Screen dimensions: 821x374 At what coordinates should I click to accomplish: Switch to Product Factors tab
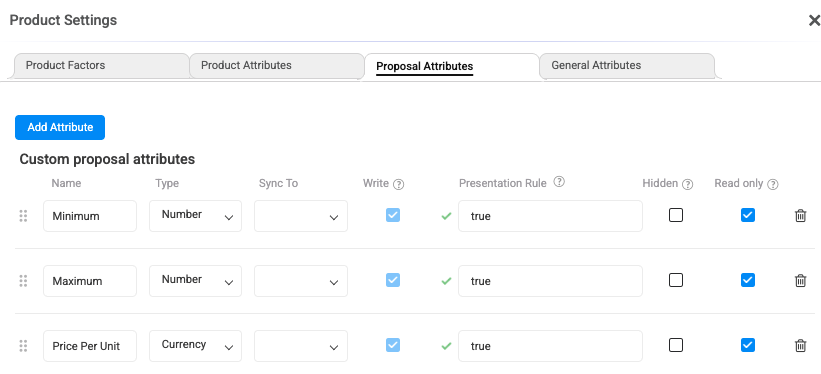click(x=101, y=65)
